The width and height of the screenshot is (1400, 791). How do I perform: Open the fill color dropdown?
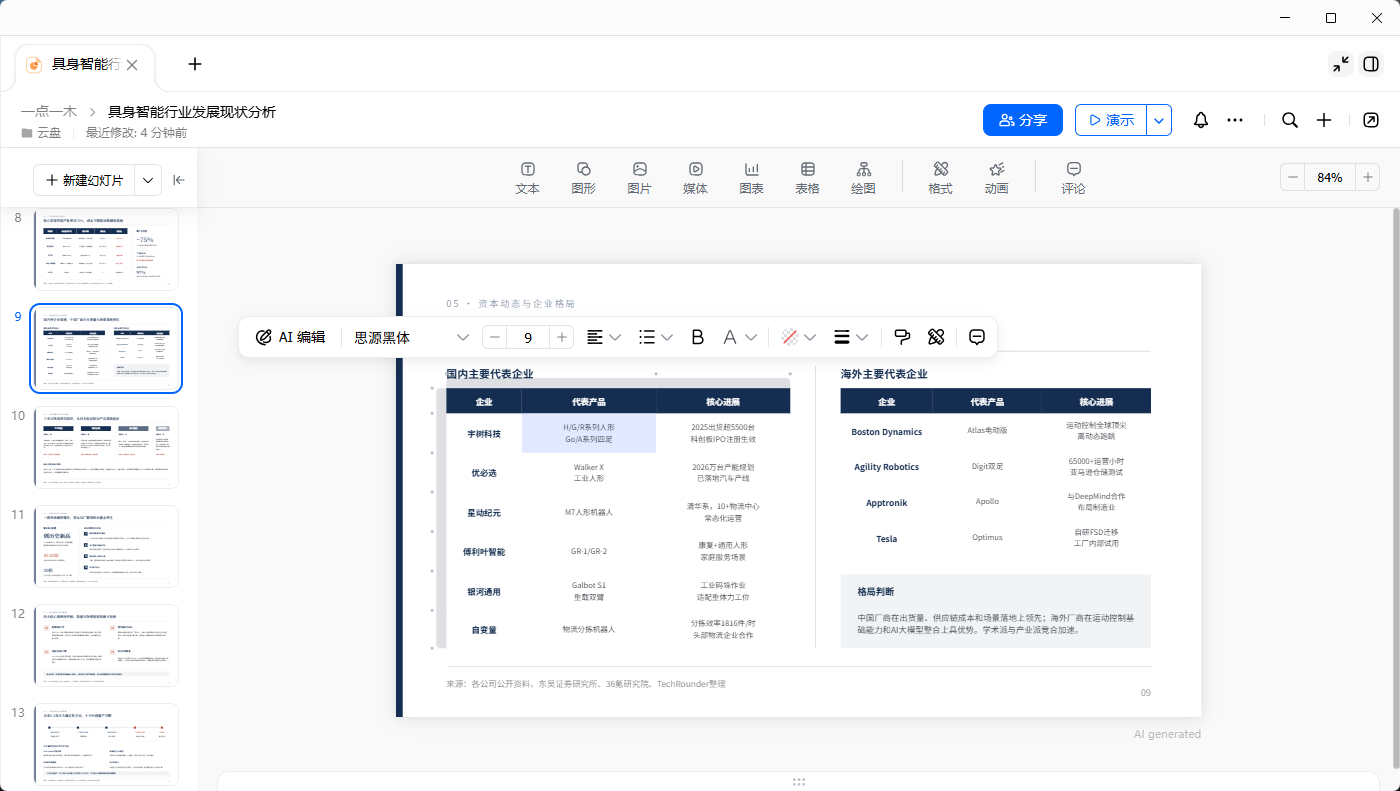point(799,337)
